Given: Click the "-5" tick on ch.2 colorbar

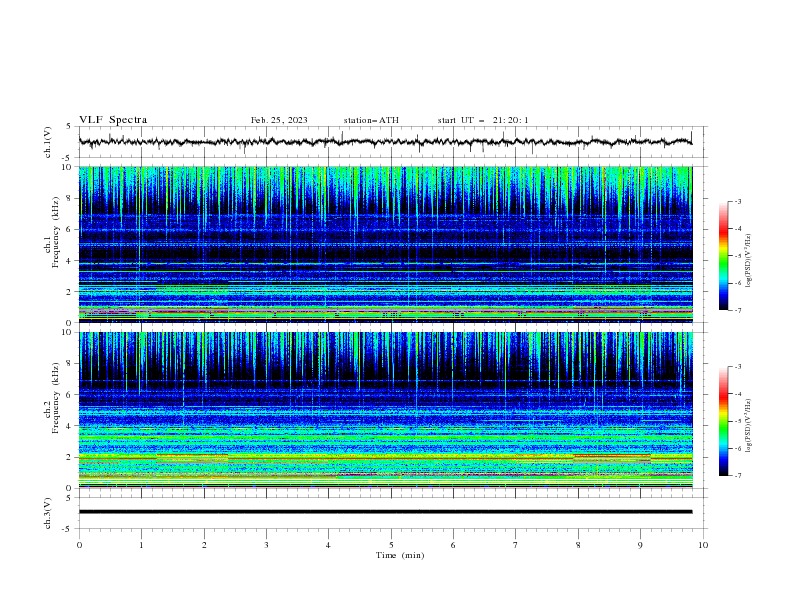Looking at the screenshot, I should click(738, 421).
